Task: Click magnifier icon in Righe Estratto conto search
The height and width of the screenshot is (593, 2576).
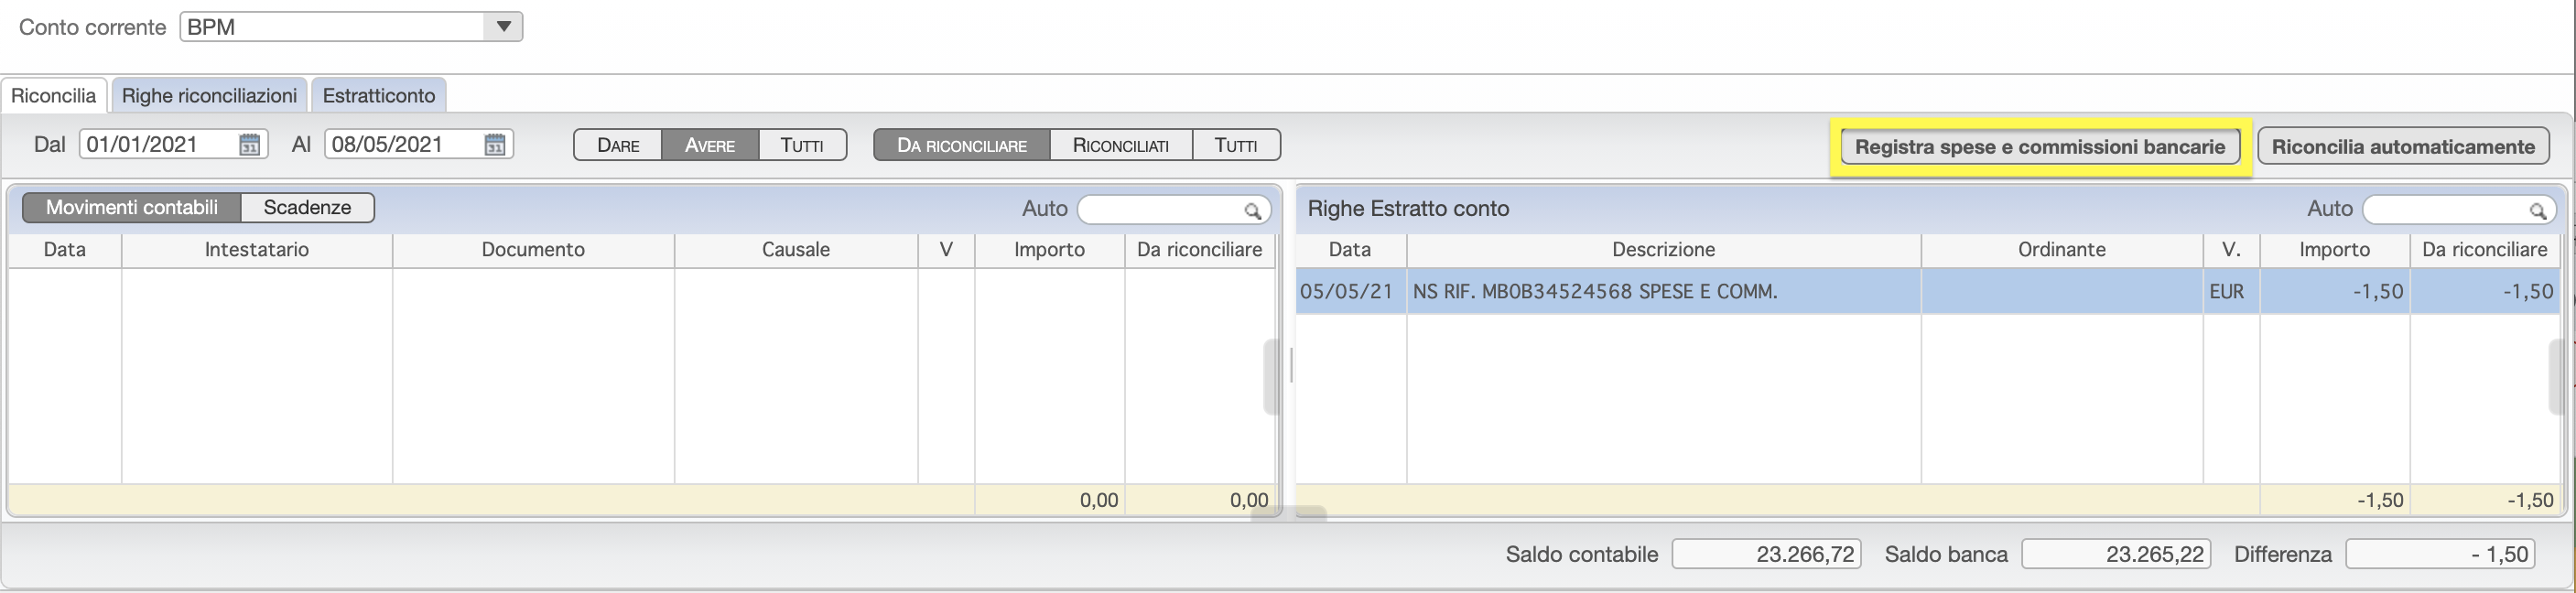Action: tap(2537, 211)
